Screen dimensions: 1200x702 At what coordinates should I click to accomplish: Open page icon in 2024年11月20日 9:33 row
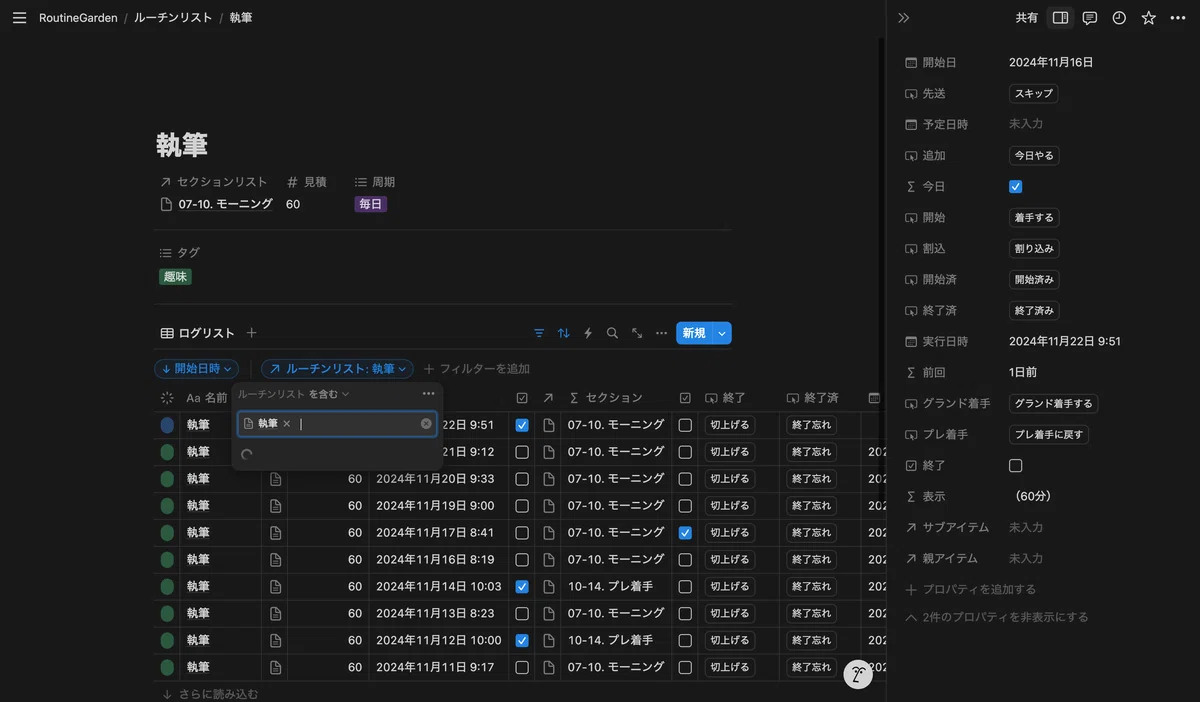coord(275,479)
